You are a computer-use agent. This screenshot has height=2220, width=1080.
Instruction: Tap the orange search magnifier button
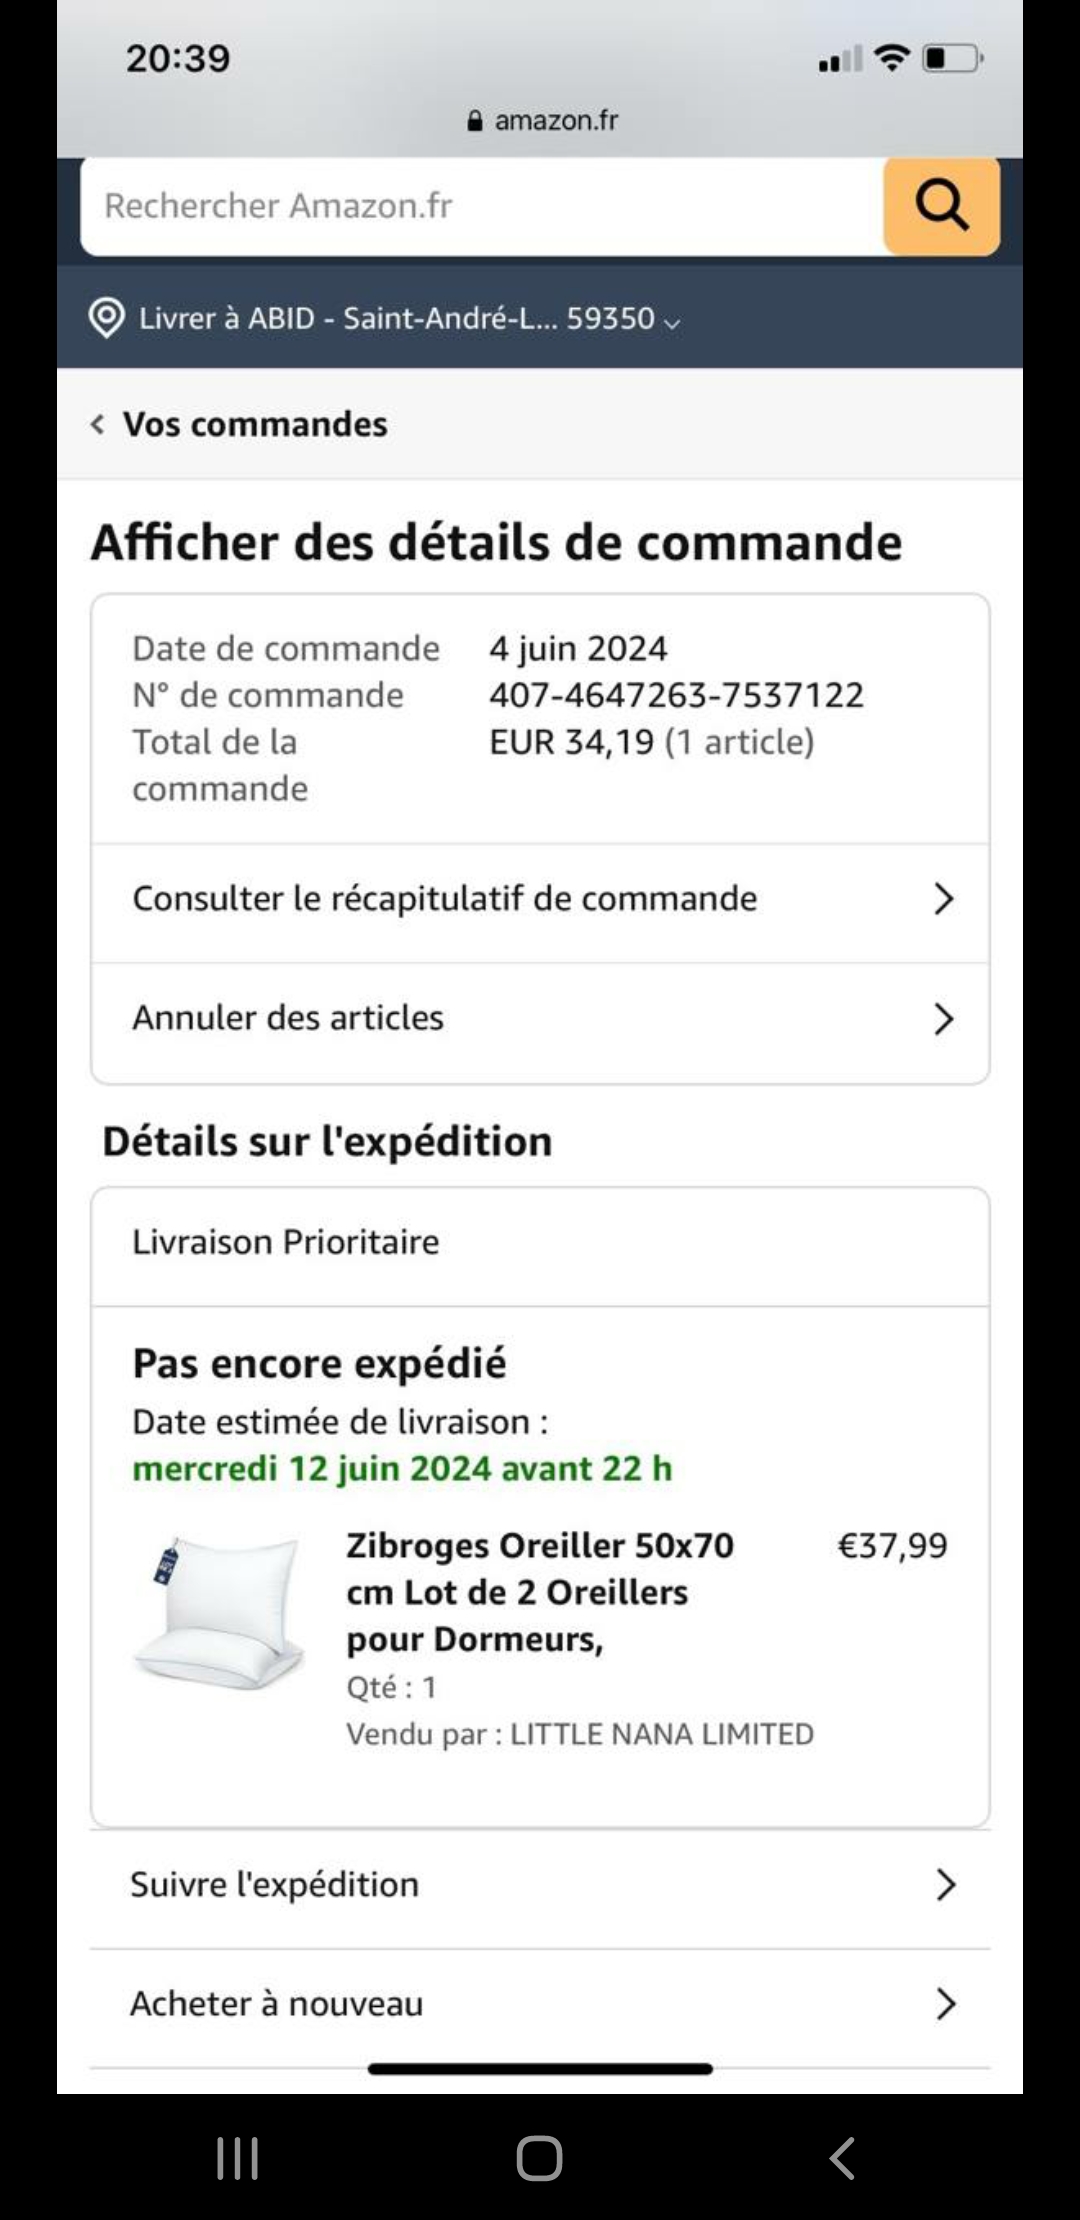941,206
